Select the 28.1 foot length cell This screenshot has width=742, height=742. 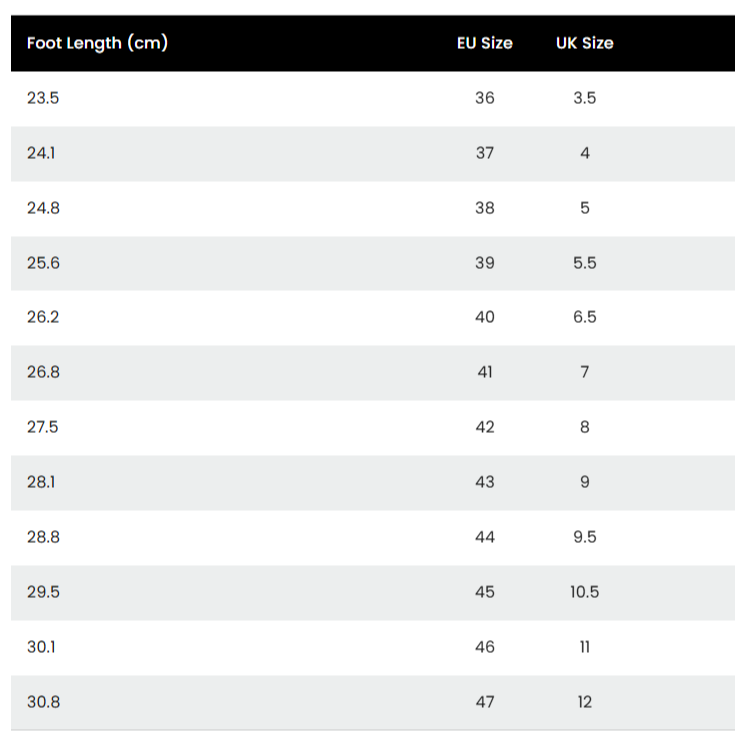[x=42, y=482]
